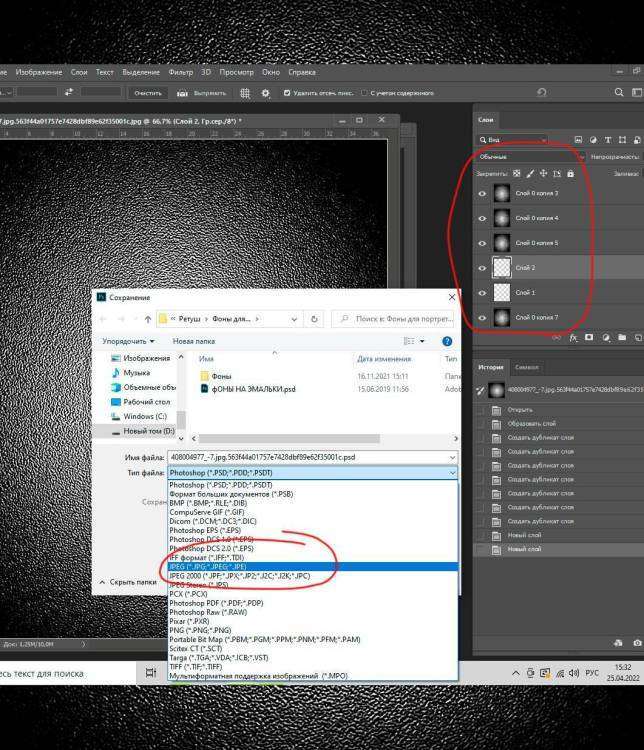Screen dimensions: 644x750
Task: Hide the layer Слой 2
Action: (x=483, y=268)
